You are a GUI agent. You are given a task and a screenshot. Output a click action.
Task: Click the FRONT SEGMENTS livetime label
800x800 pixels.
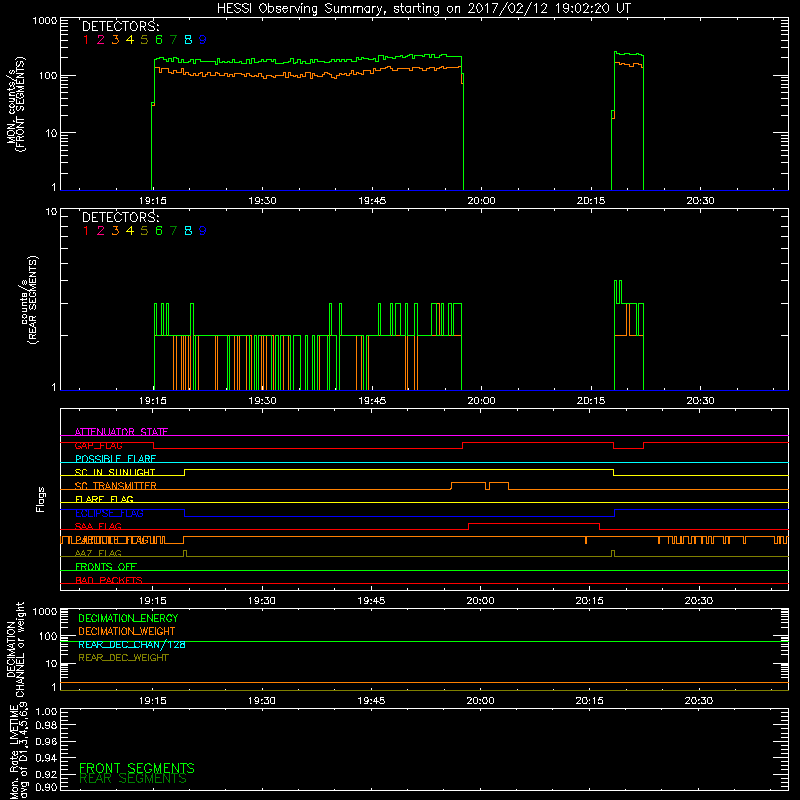click(x=137, y=768)
